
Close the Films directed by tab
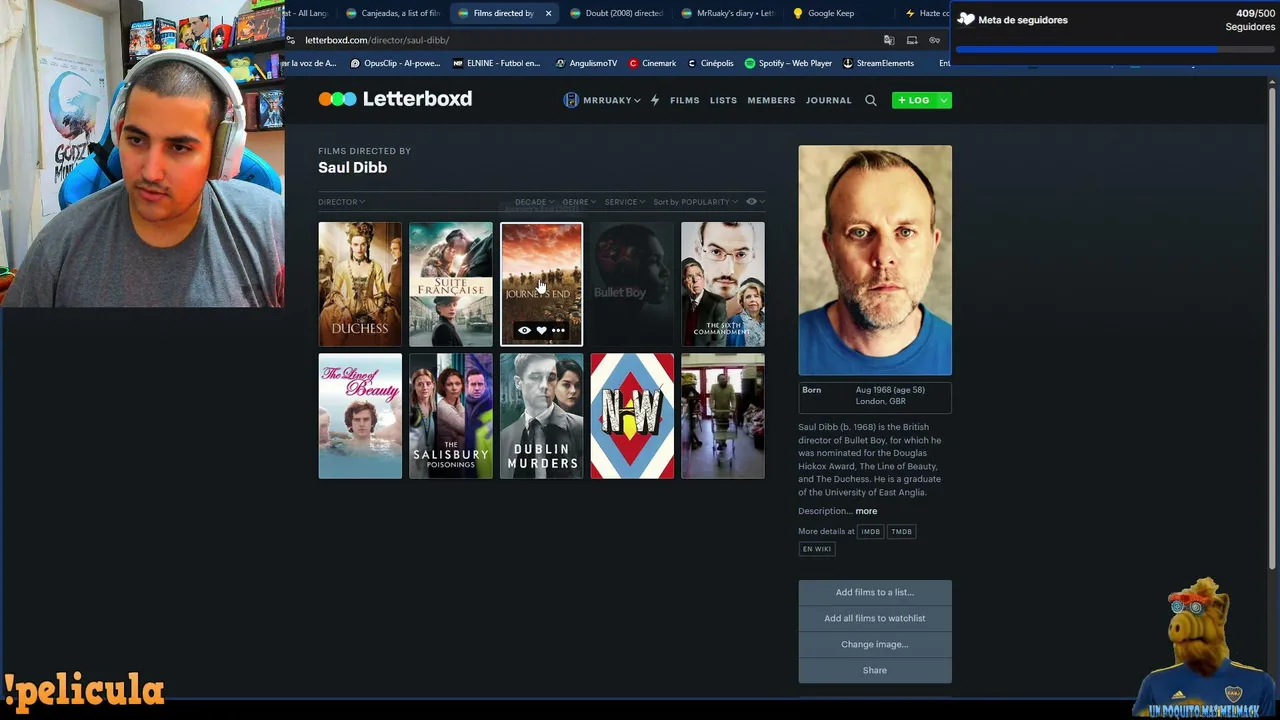tap(548, 13)
